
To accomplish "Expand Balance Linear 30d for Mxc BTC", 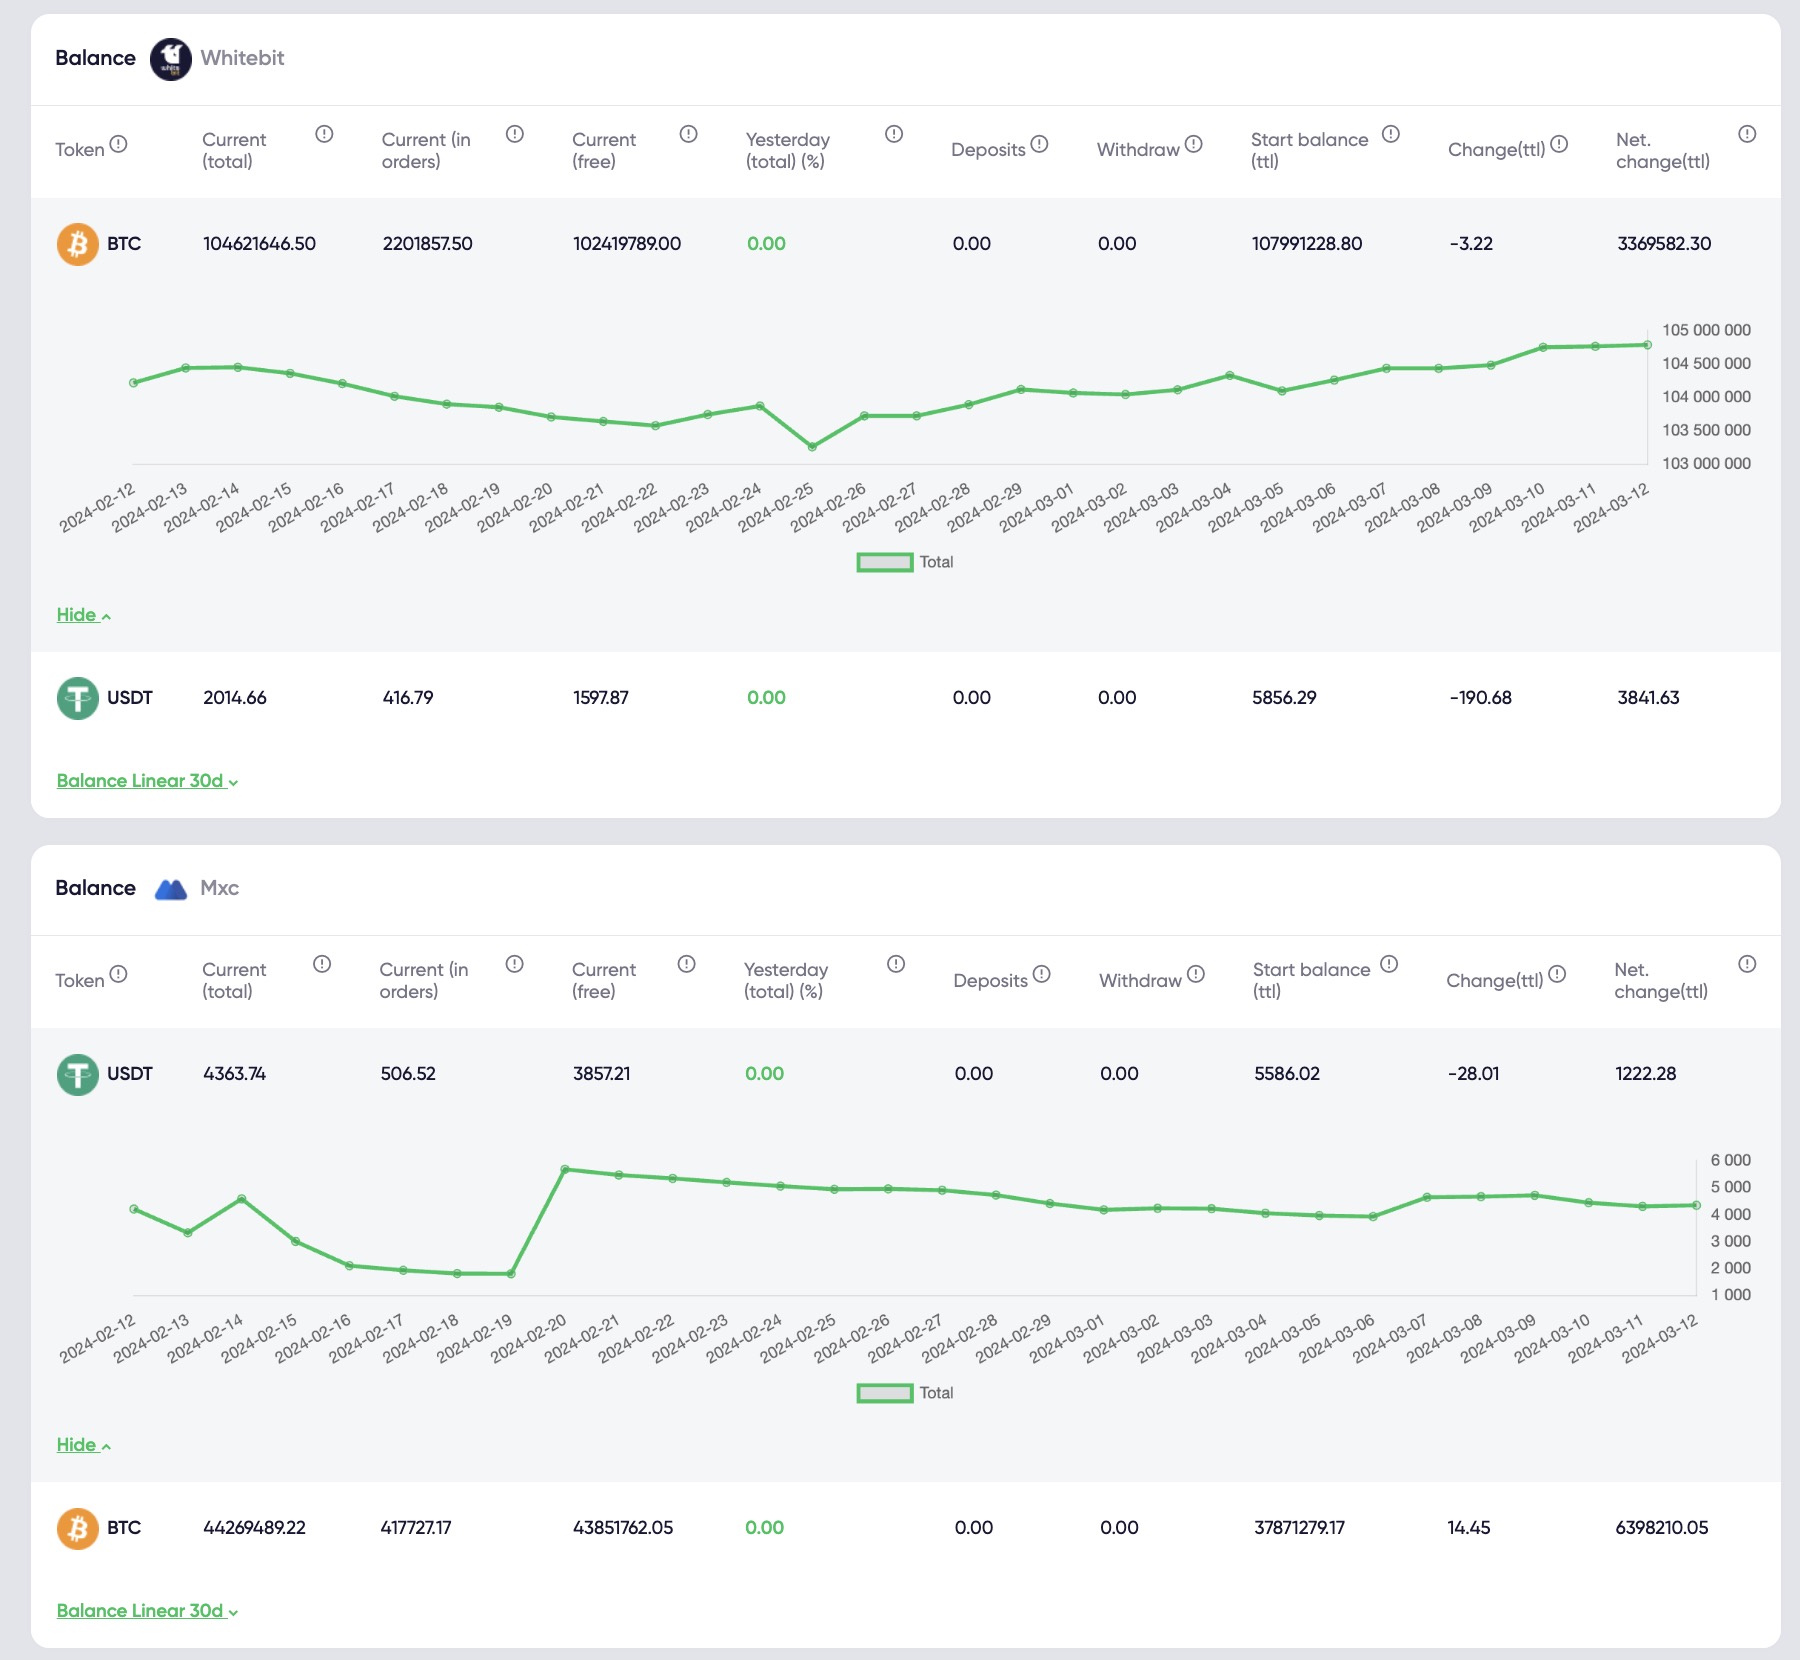I will 147,1611.
